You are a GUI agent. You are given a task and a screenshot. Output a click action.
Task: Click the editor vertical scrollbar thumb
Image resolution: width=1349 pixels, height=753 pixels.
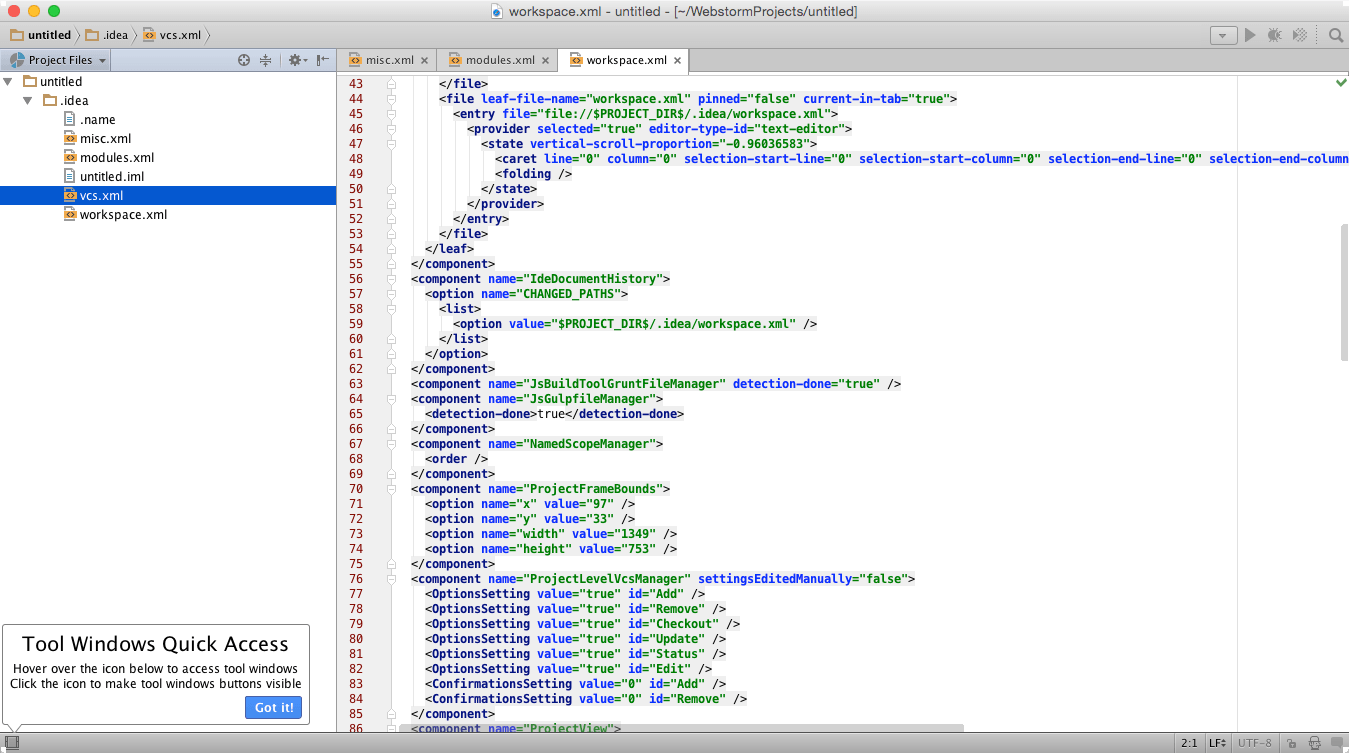(x=1344, y=292)
